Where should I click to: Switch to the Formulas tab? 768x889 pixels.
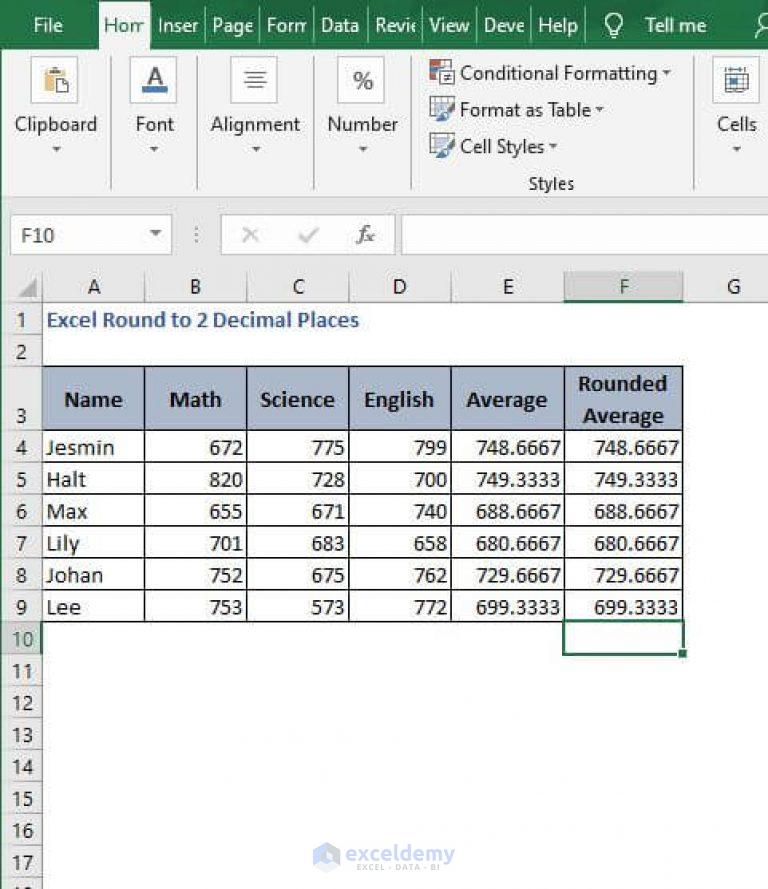[x=286, y=25]
